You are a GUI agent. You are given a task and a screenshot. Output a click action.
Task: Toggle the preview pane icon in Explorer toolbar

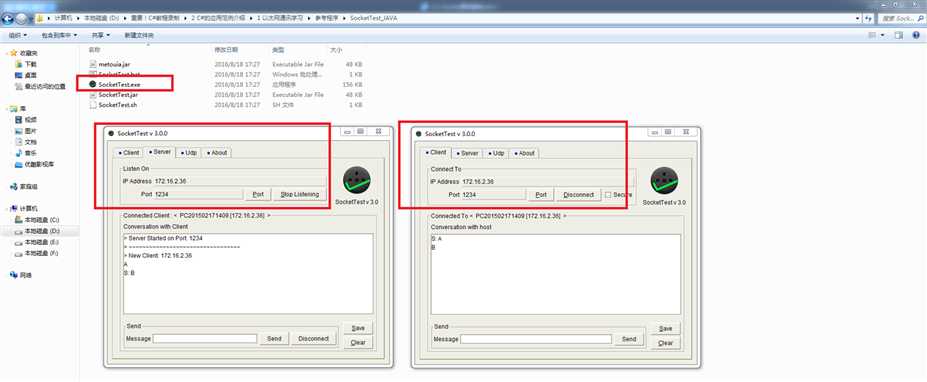pos(899,35)
